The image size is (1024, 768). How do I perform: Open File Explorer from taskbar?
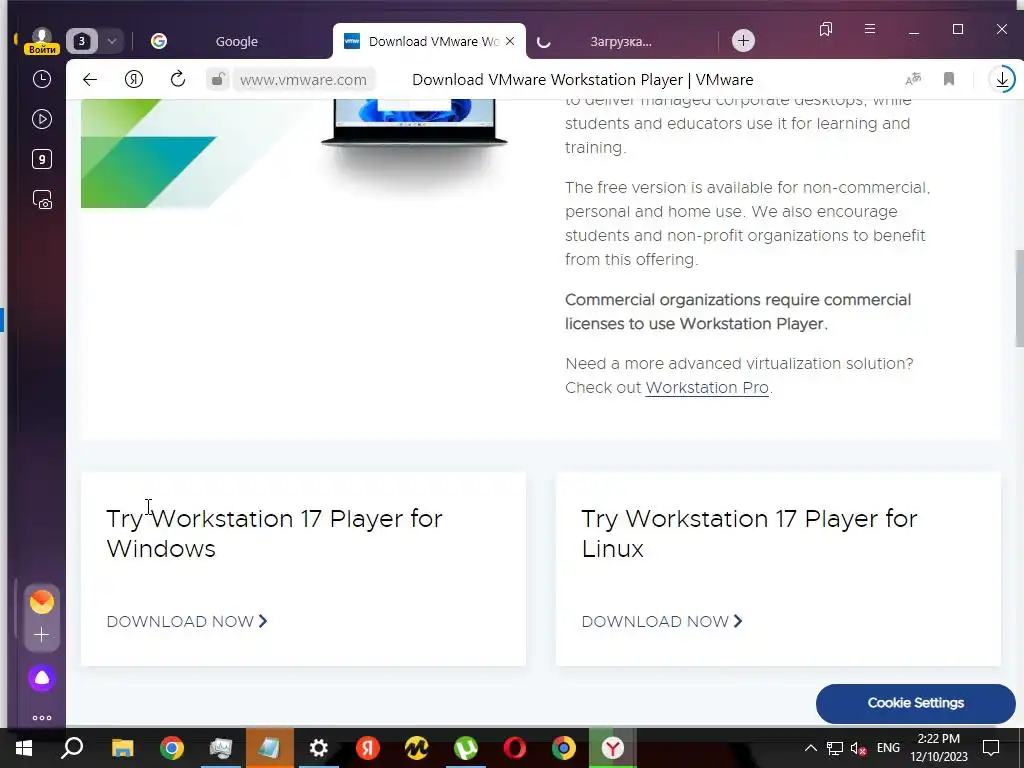[x=122, y=748]
